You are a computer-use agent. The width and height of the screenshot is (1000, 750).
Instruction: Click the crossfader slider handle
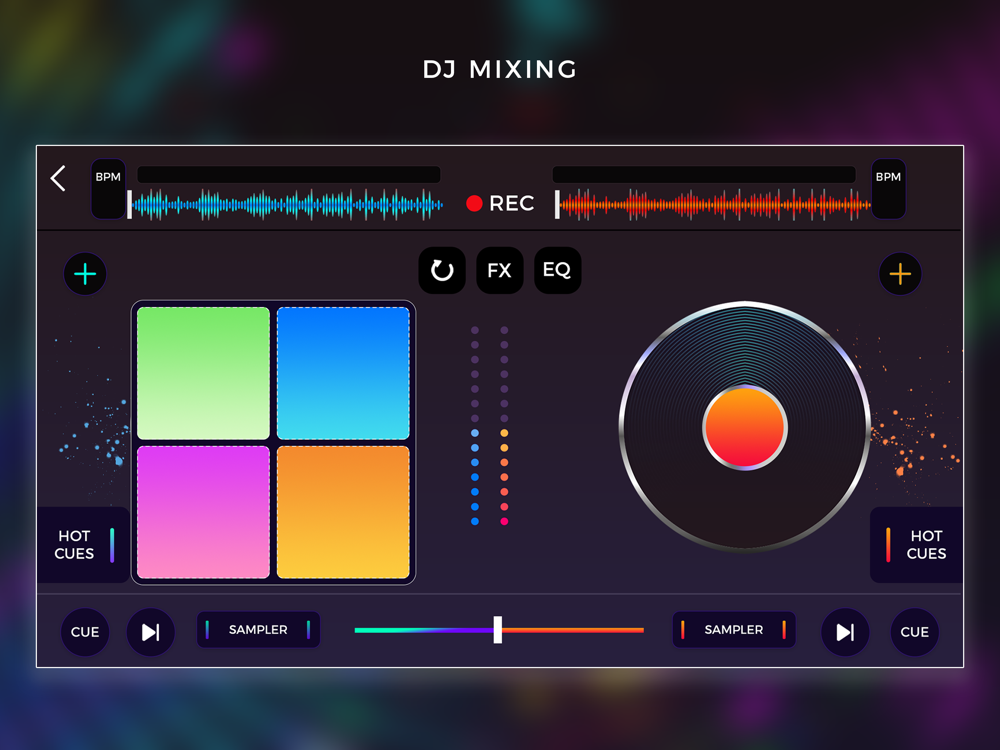point(497,629)
